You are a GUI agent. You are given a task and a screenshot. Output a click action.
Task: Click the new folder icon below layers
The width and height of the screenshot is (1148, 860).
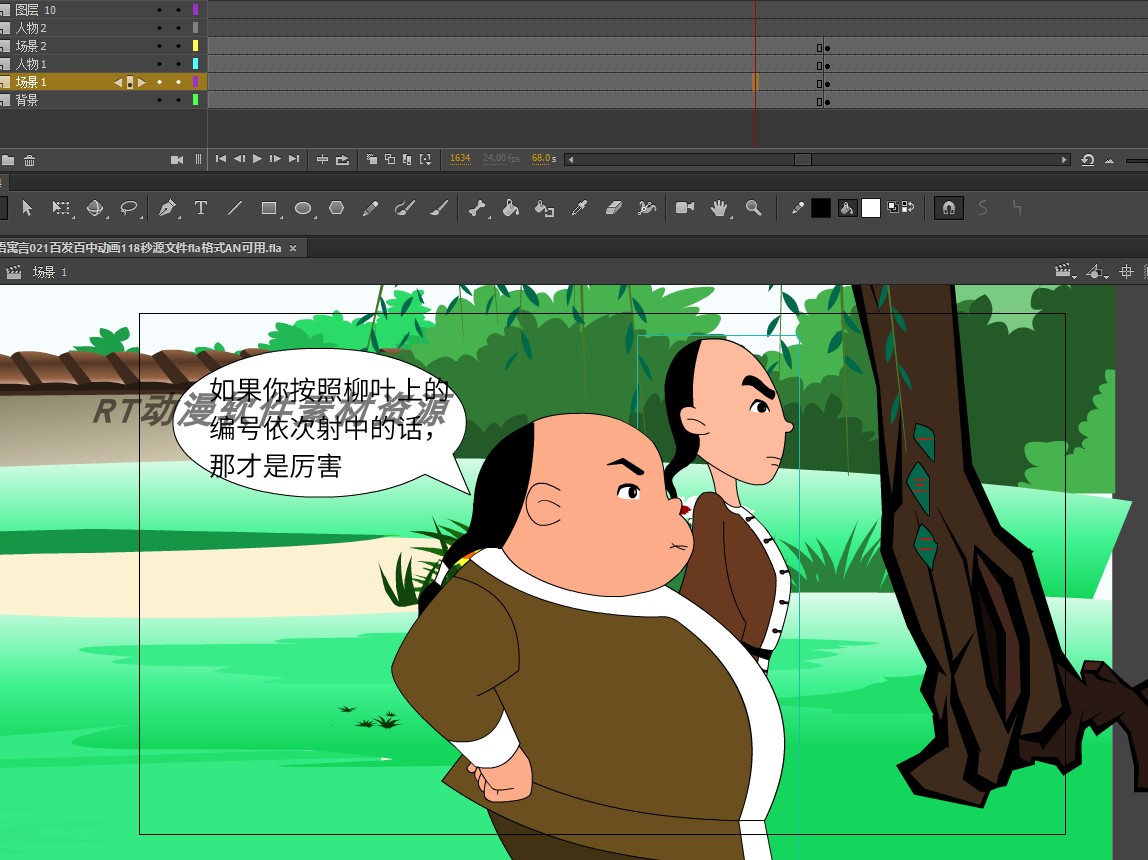(x=8, y=160)
